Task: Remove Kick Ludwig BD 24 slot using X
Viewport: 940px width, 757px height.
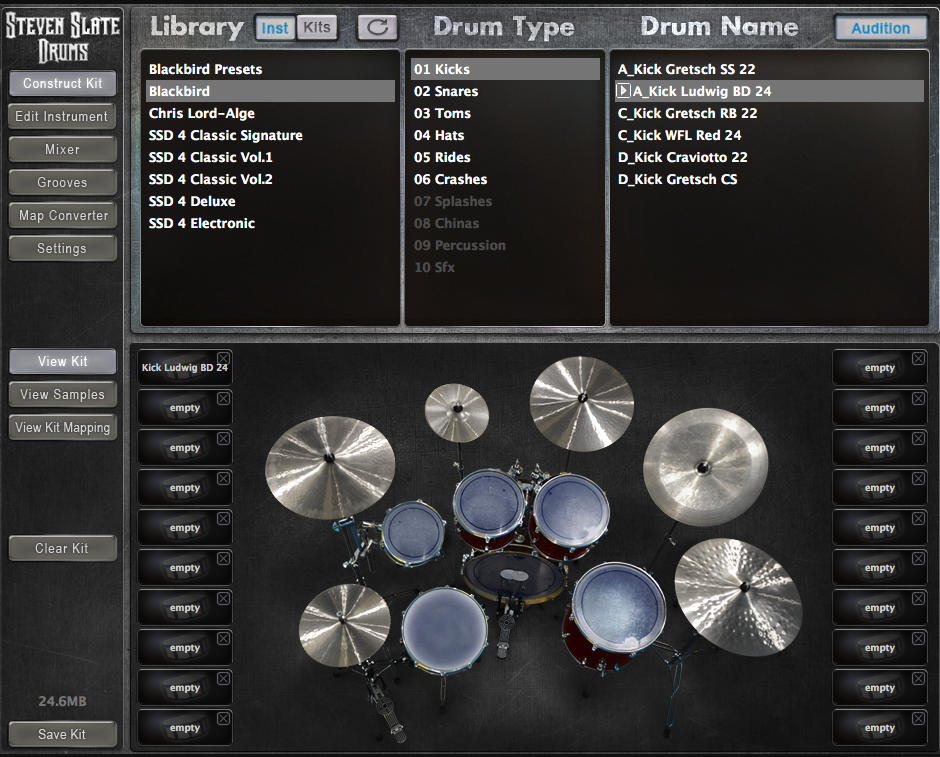Action: [x=223, y=358]
